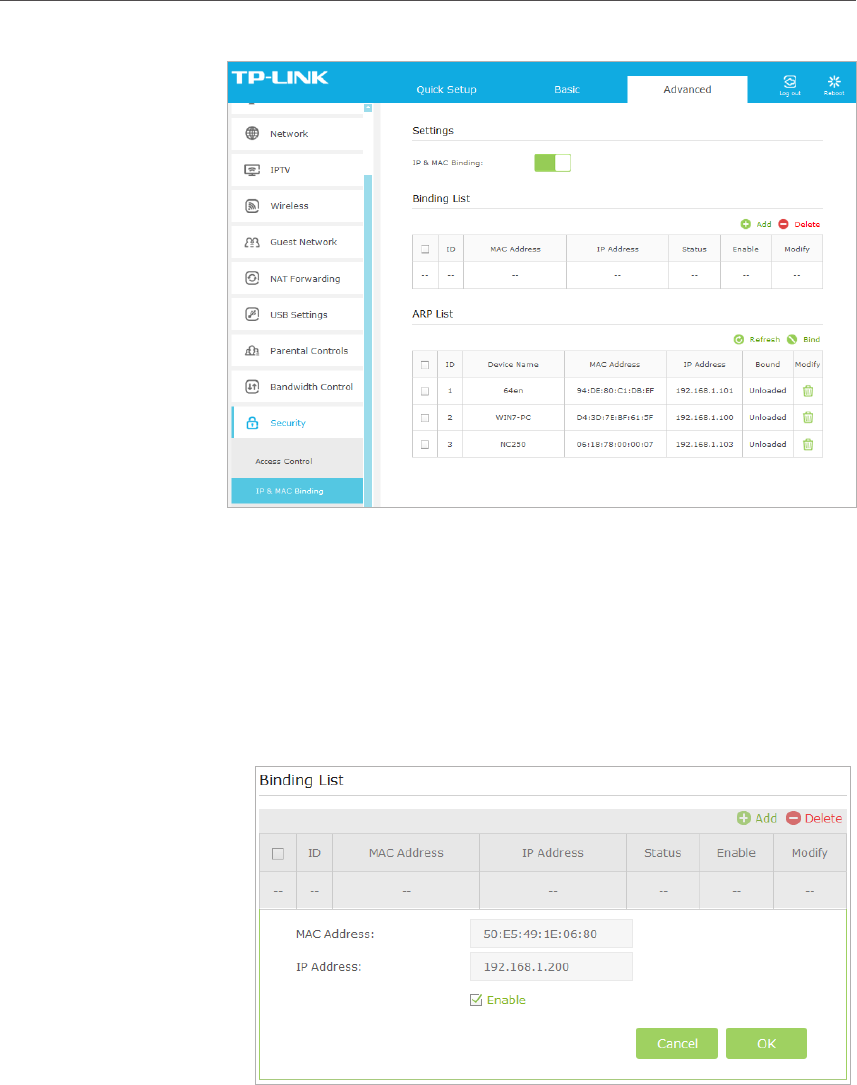Click the Bandwidth Control menu label
857x1085 pixels.
click(311, 387)
